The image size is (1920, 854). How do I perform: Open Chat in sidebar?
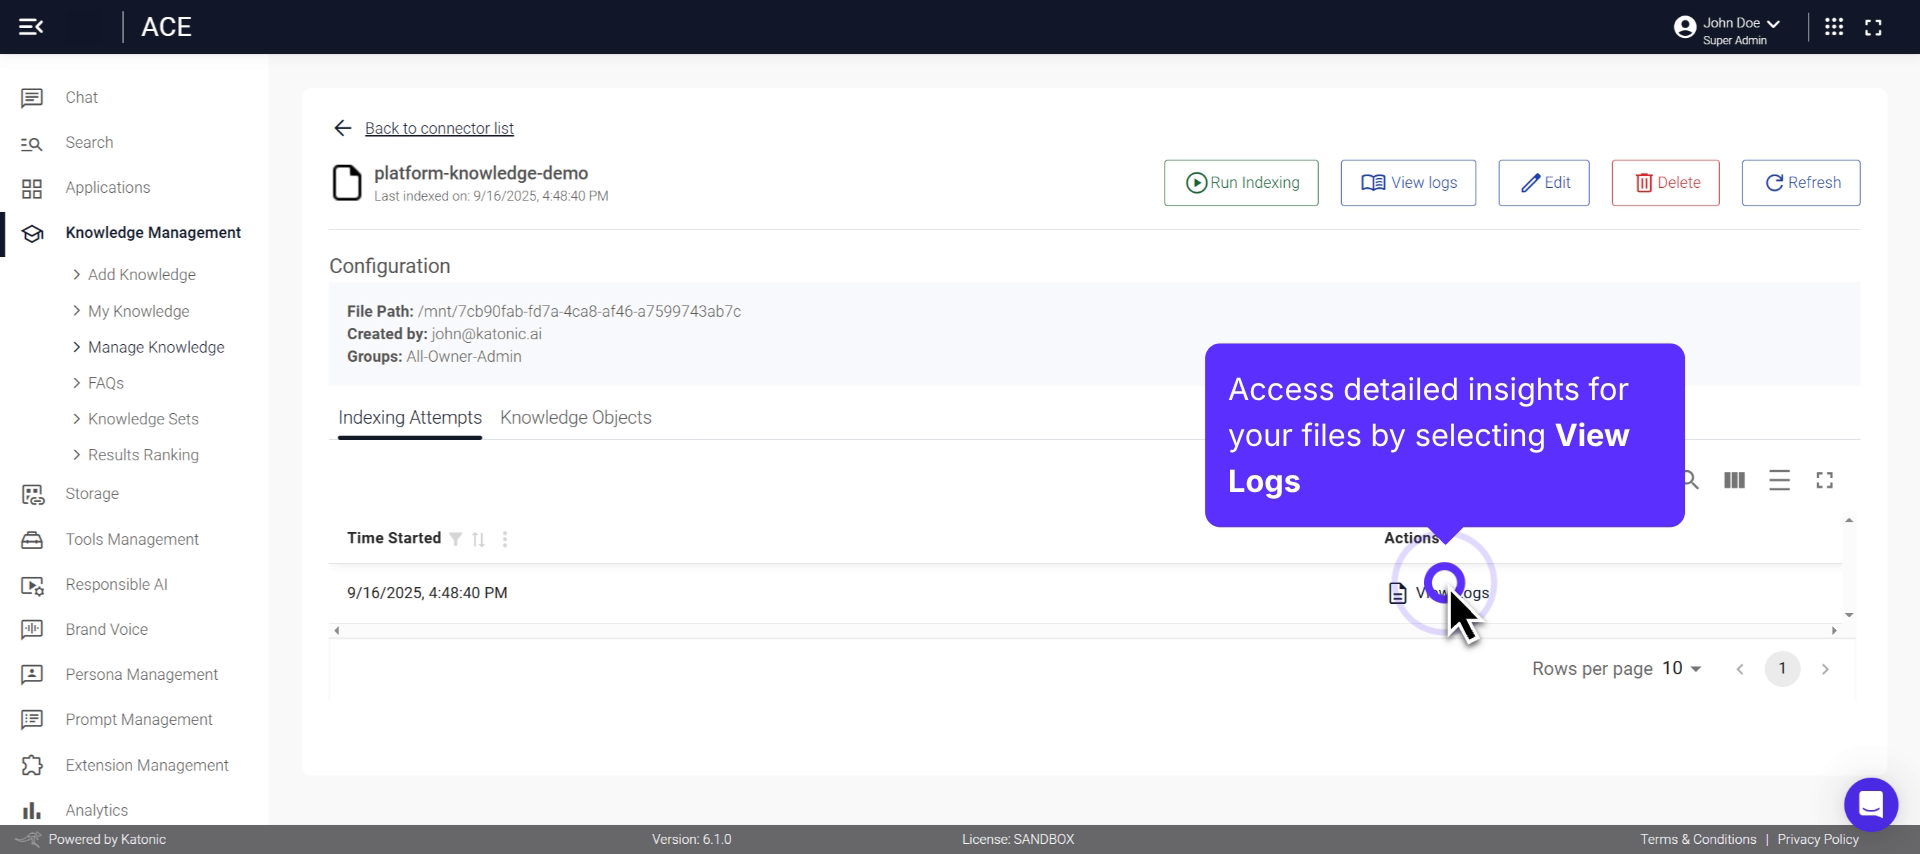[81, 97]
